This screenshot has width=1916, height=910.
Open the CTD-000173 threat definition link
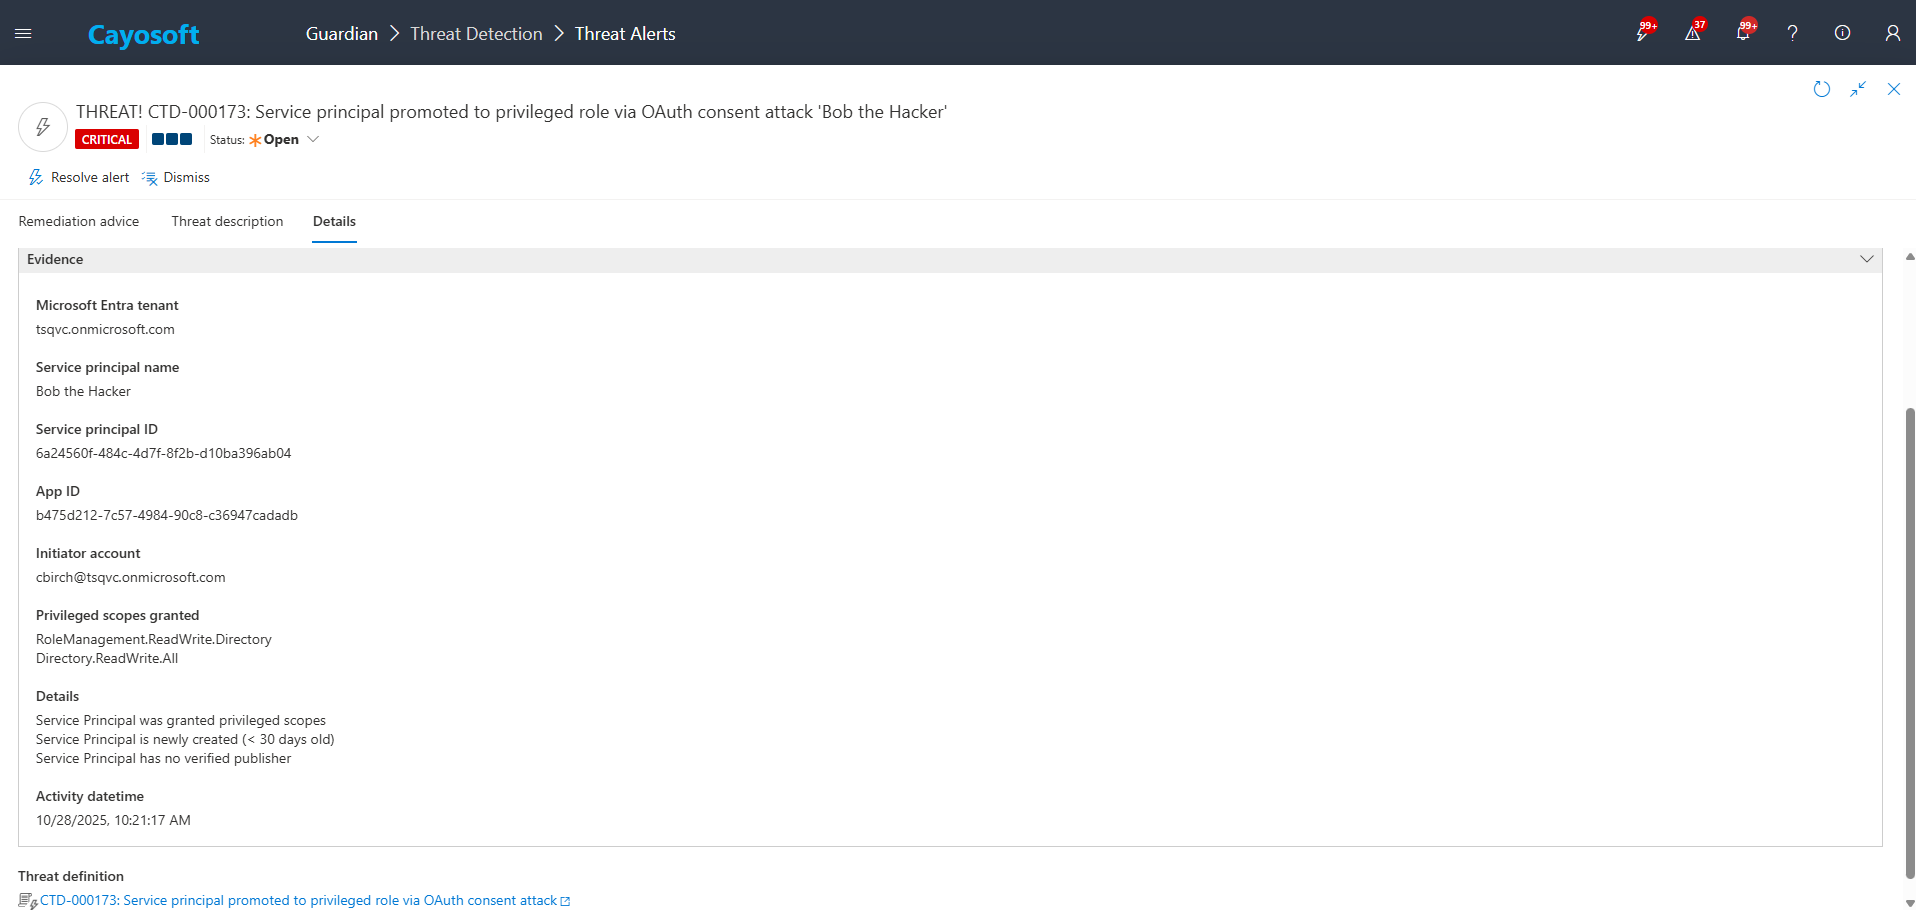298,900
